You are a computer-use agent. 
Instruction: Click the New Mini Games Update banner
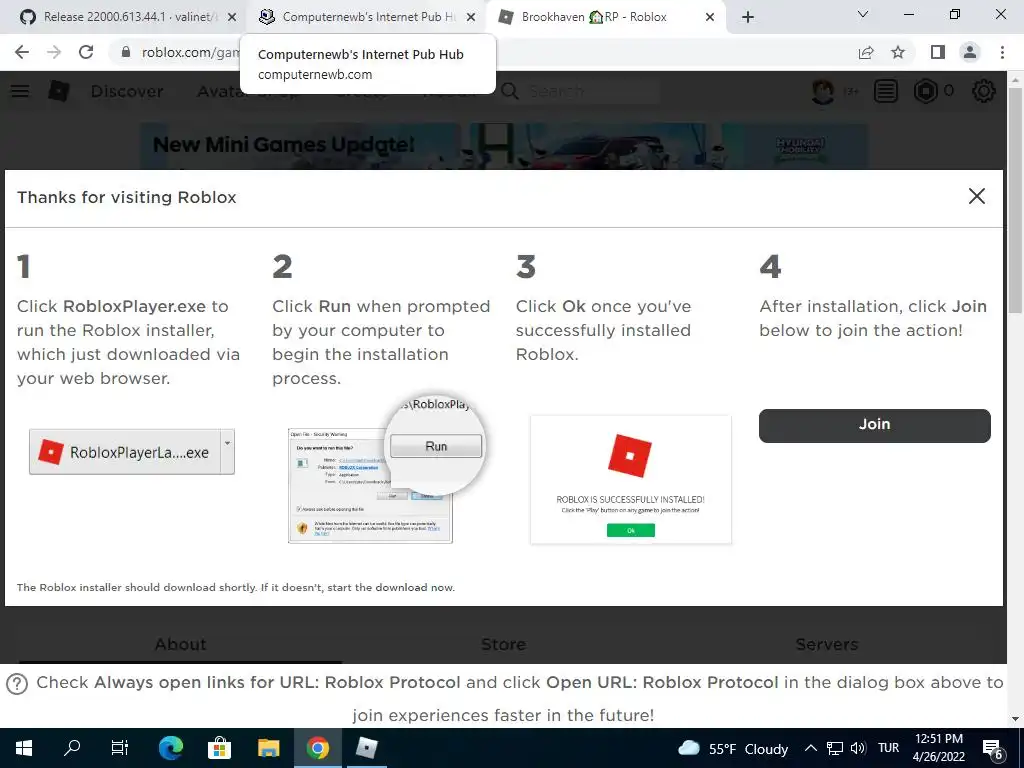504,146
